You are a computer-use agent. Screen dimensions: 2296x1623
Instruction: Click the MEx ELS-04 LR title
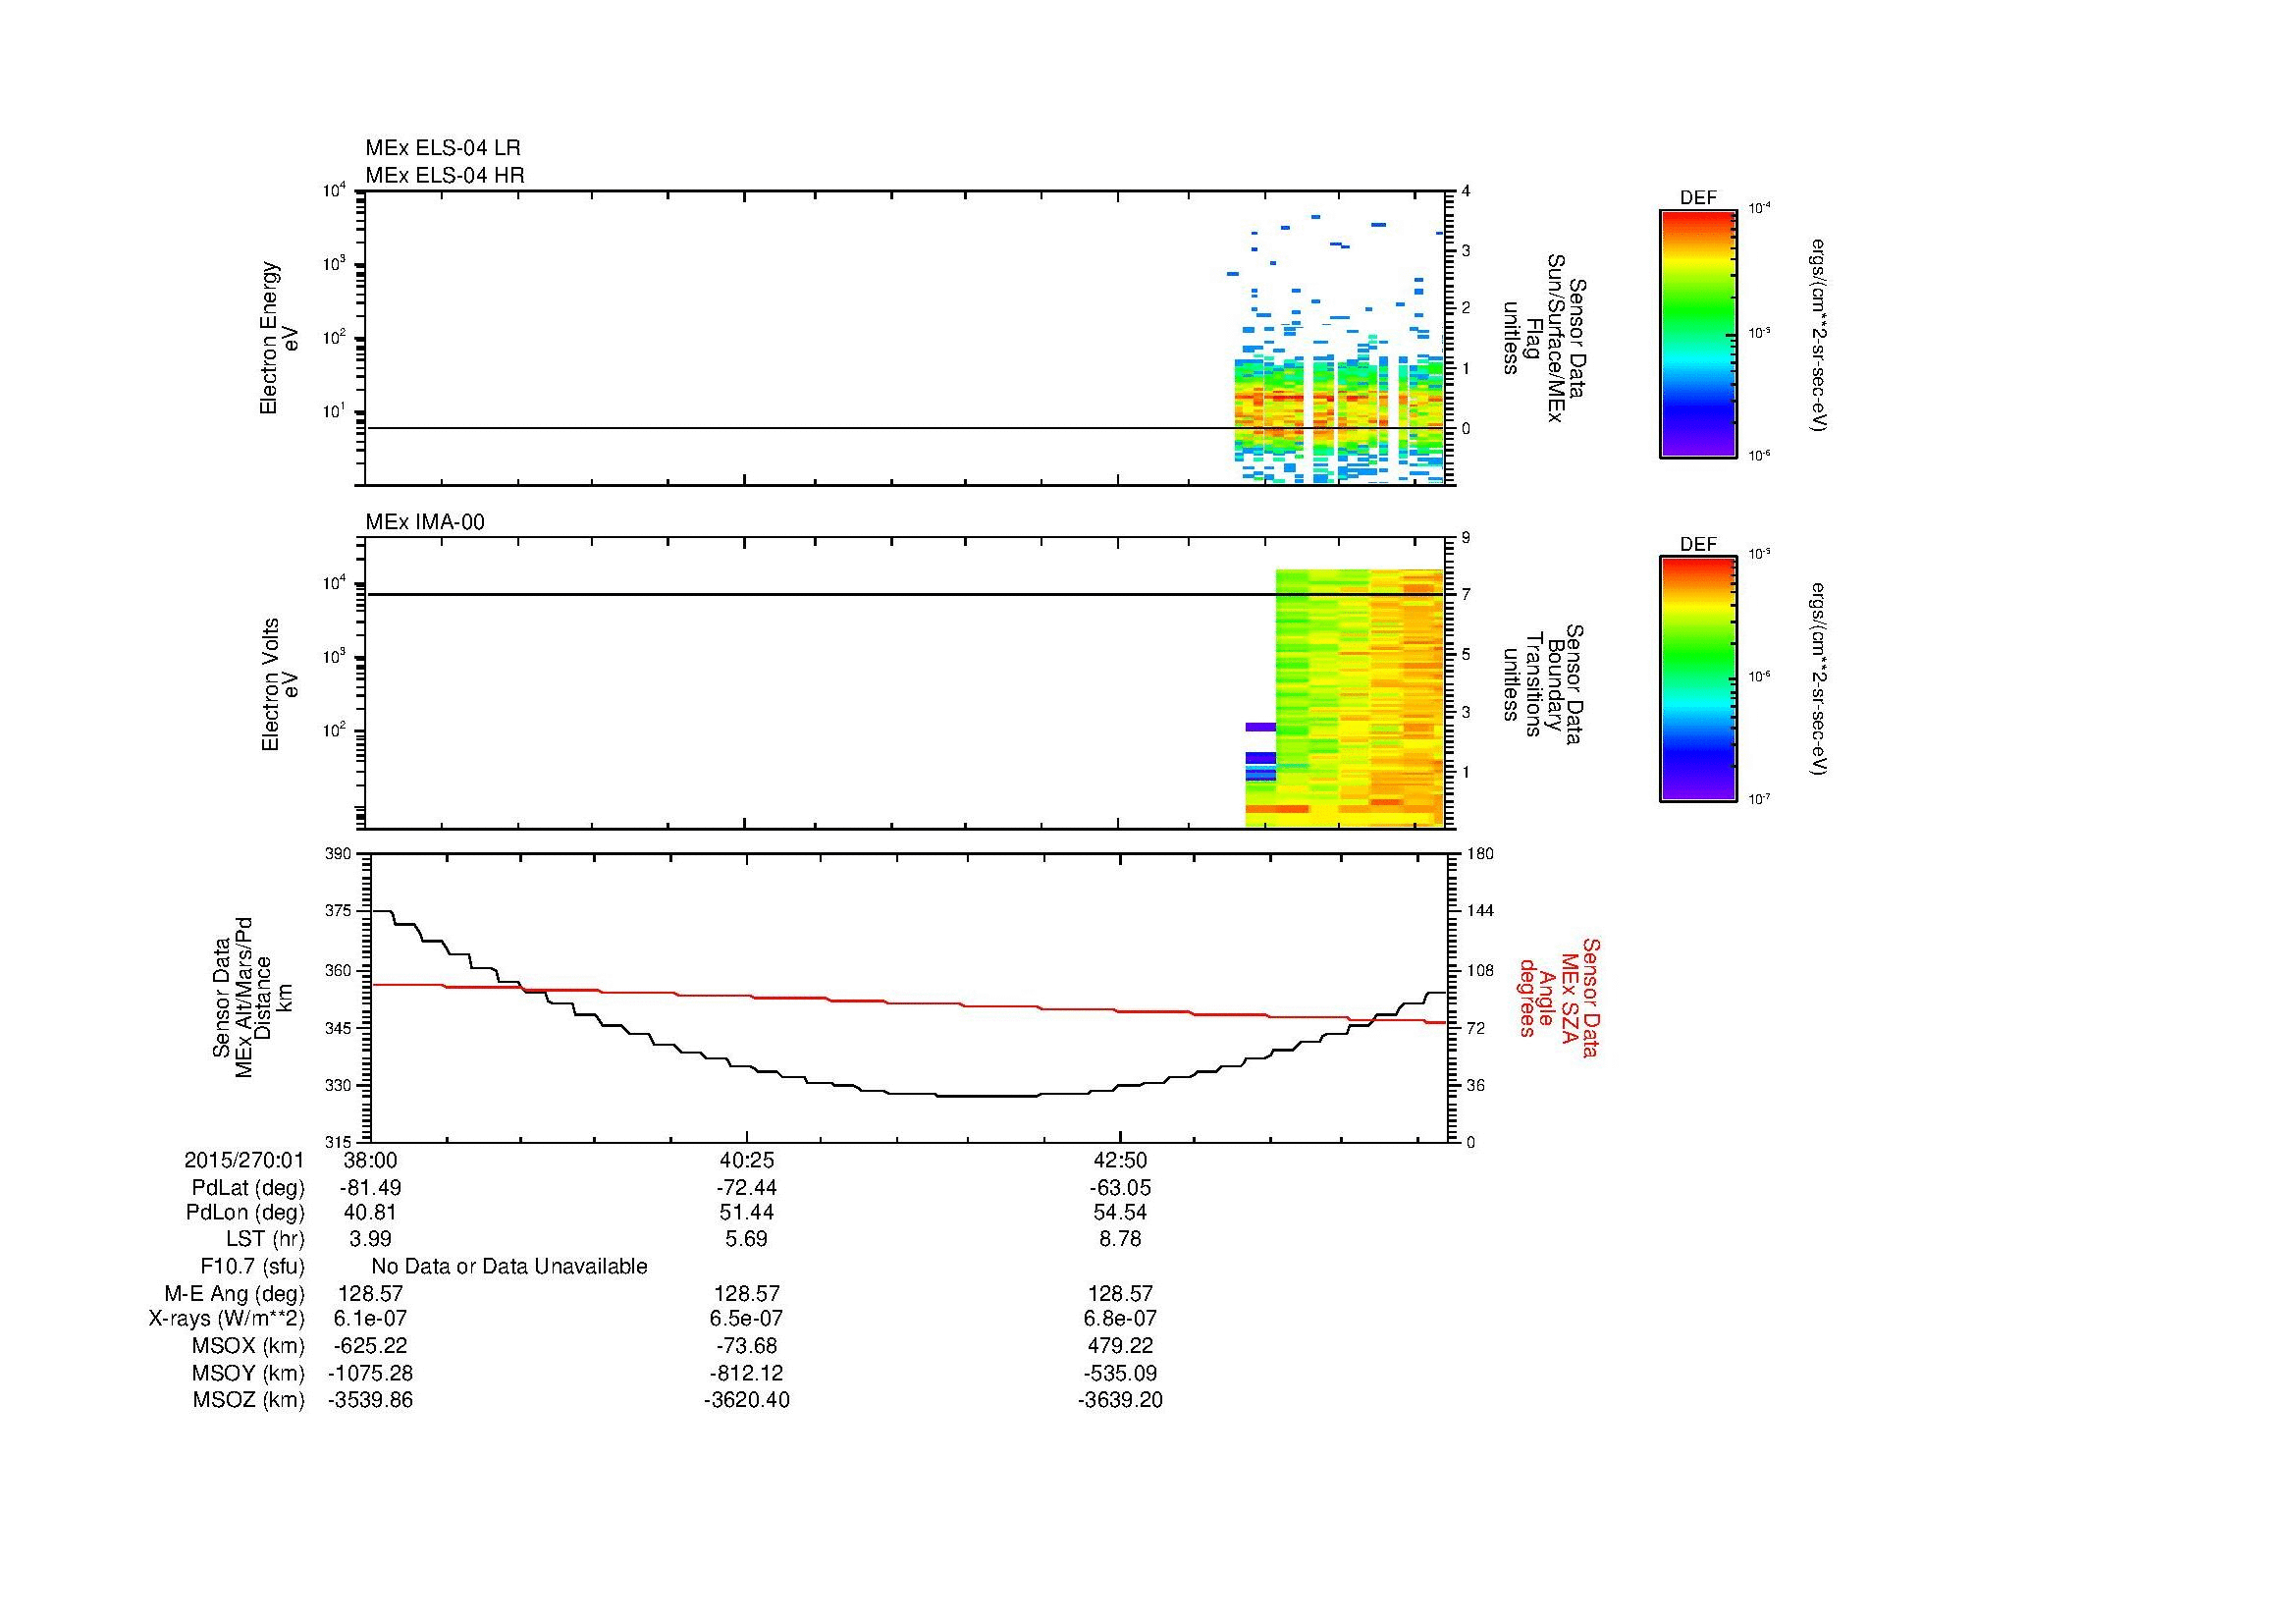click(x=443, y=148)
